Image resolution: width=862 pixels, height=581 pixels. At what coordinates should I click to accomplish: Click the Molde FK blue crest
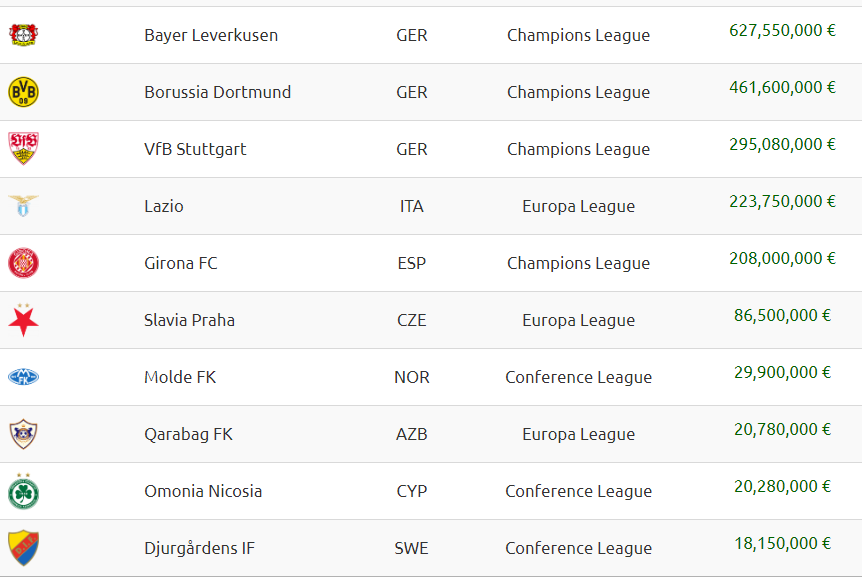[x=23, y=377]
